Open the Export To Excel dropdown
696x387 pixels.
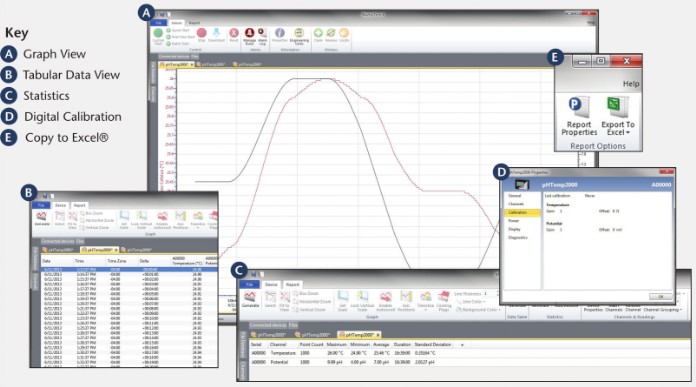click(618, 116)
